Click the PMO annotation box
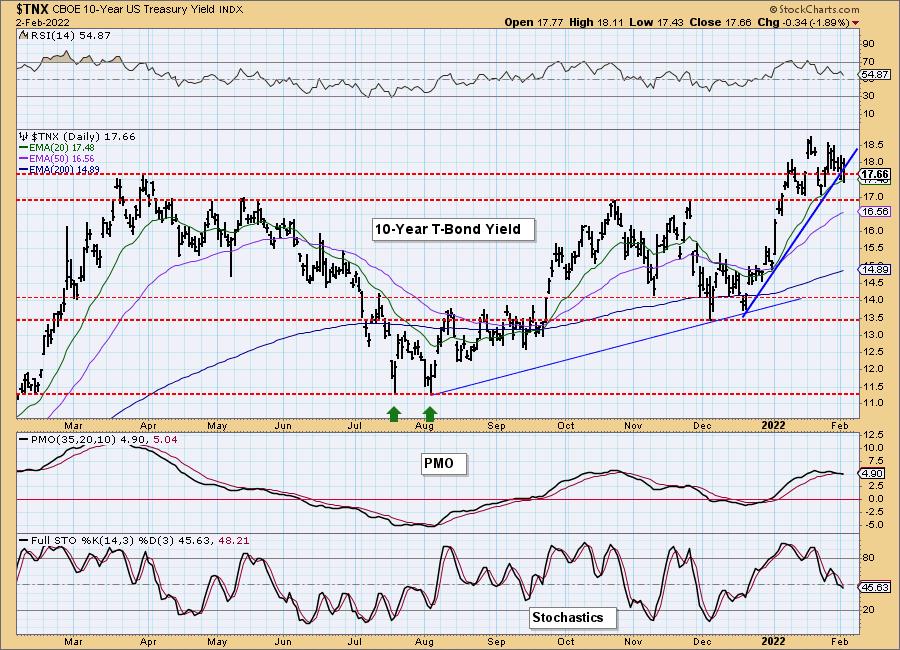Screen dimensions: 900x650 pos(444,464)
